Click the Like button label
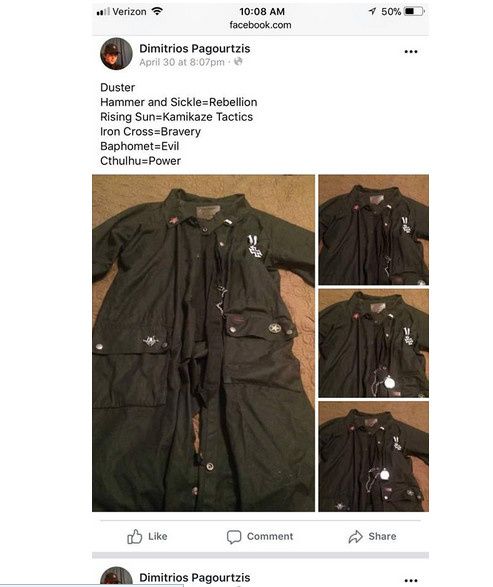The height and width of the screenshot is (587, 493). pyautogui.click(x=158, y=536)
